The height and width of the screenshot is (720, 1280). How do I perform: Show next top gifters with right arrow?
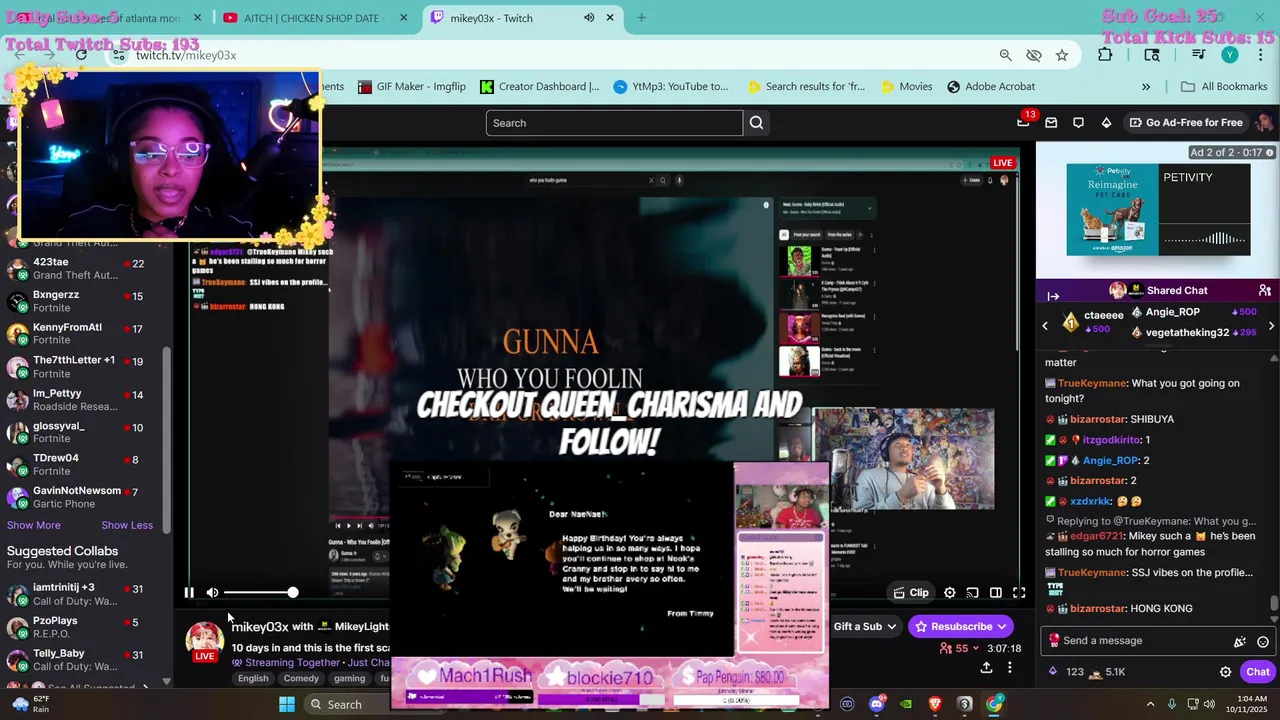click(1271, 326)
